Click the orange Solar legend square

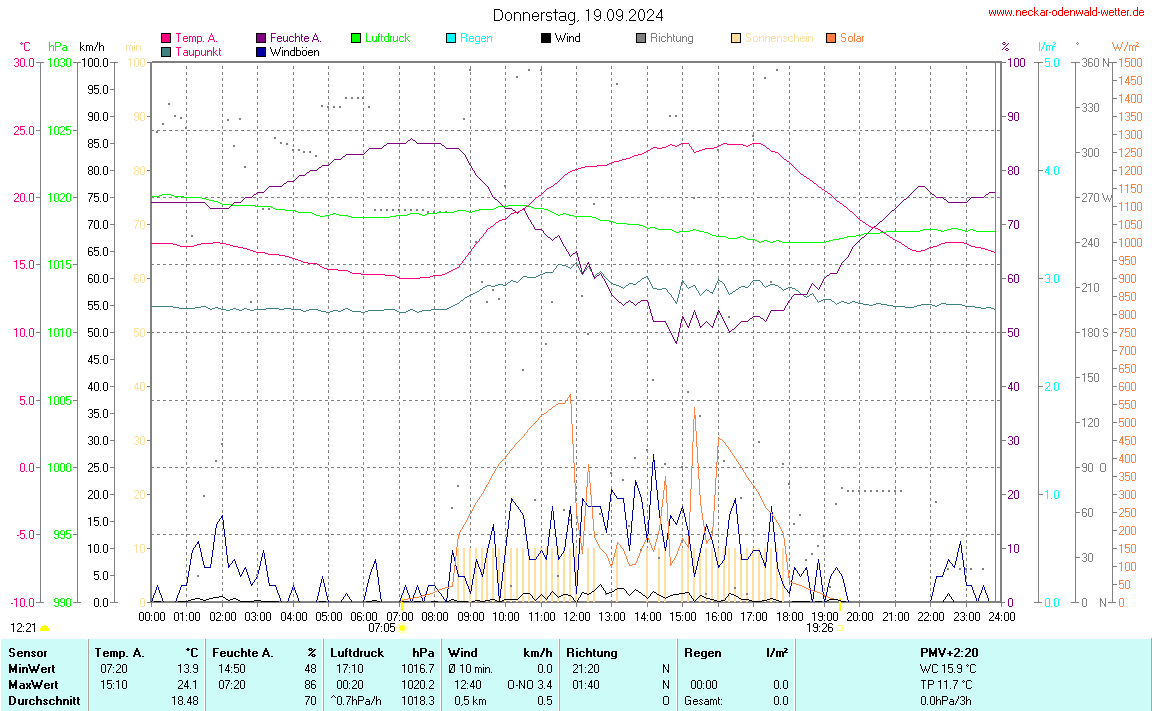click(831, 38)
